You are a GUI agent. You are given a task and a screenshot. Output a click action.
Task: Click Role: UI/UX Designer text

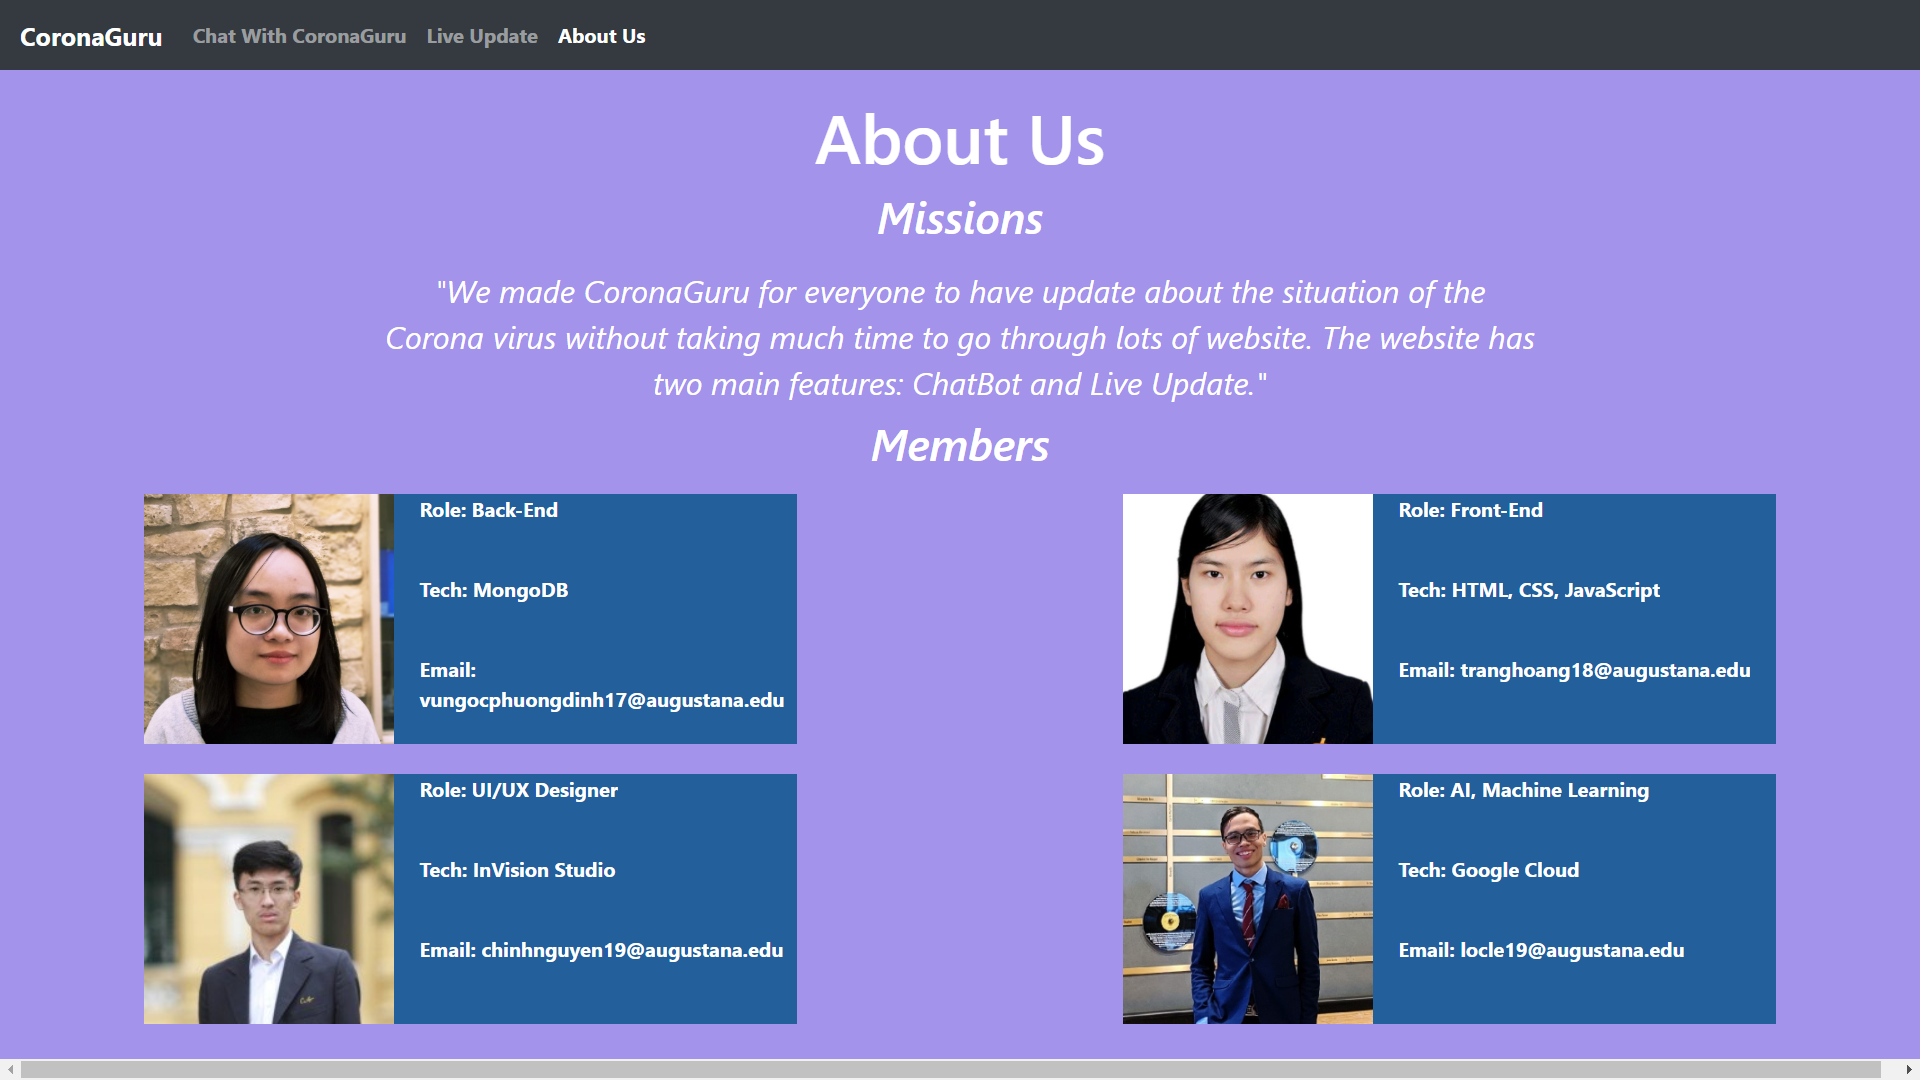click(518, 790)
